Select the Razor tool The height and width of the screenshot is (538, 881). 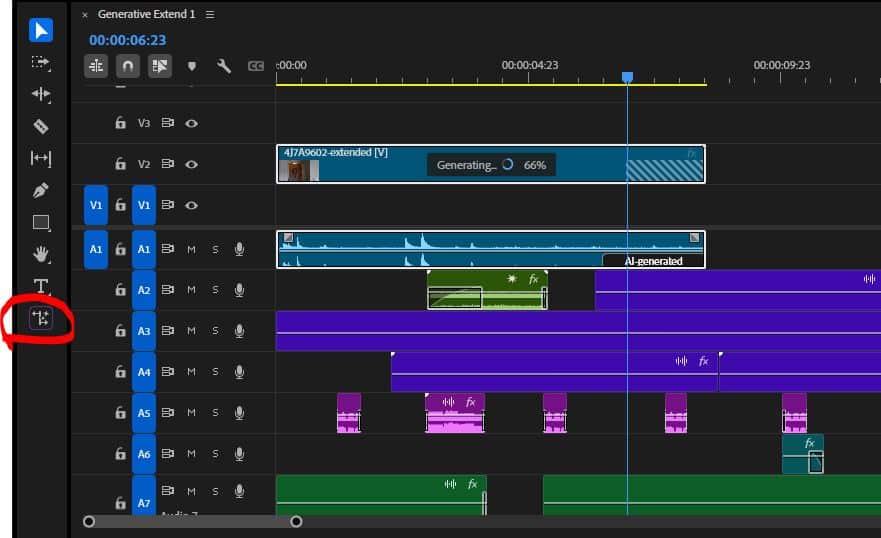(40, 126)
